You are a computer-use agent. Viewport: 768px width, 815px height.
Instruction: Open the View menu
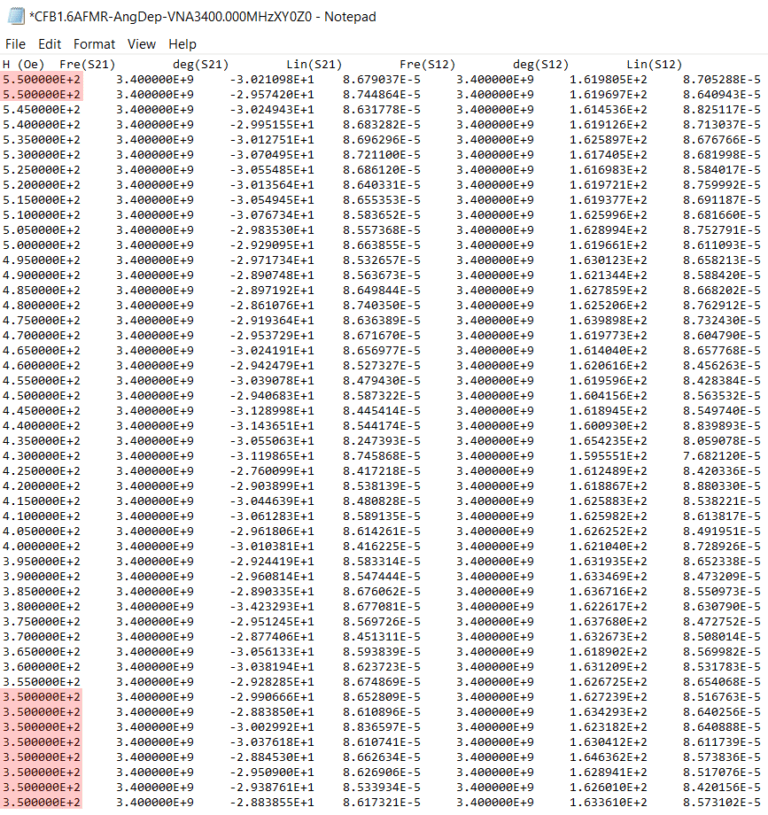(x=142, y=44)
